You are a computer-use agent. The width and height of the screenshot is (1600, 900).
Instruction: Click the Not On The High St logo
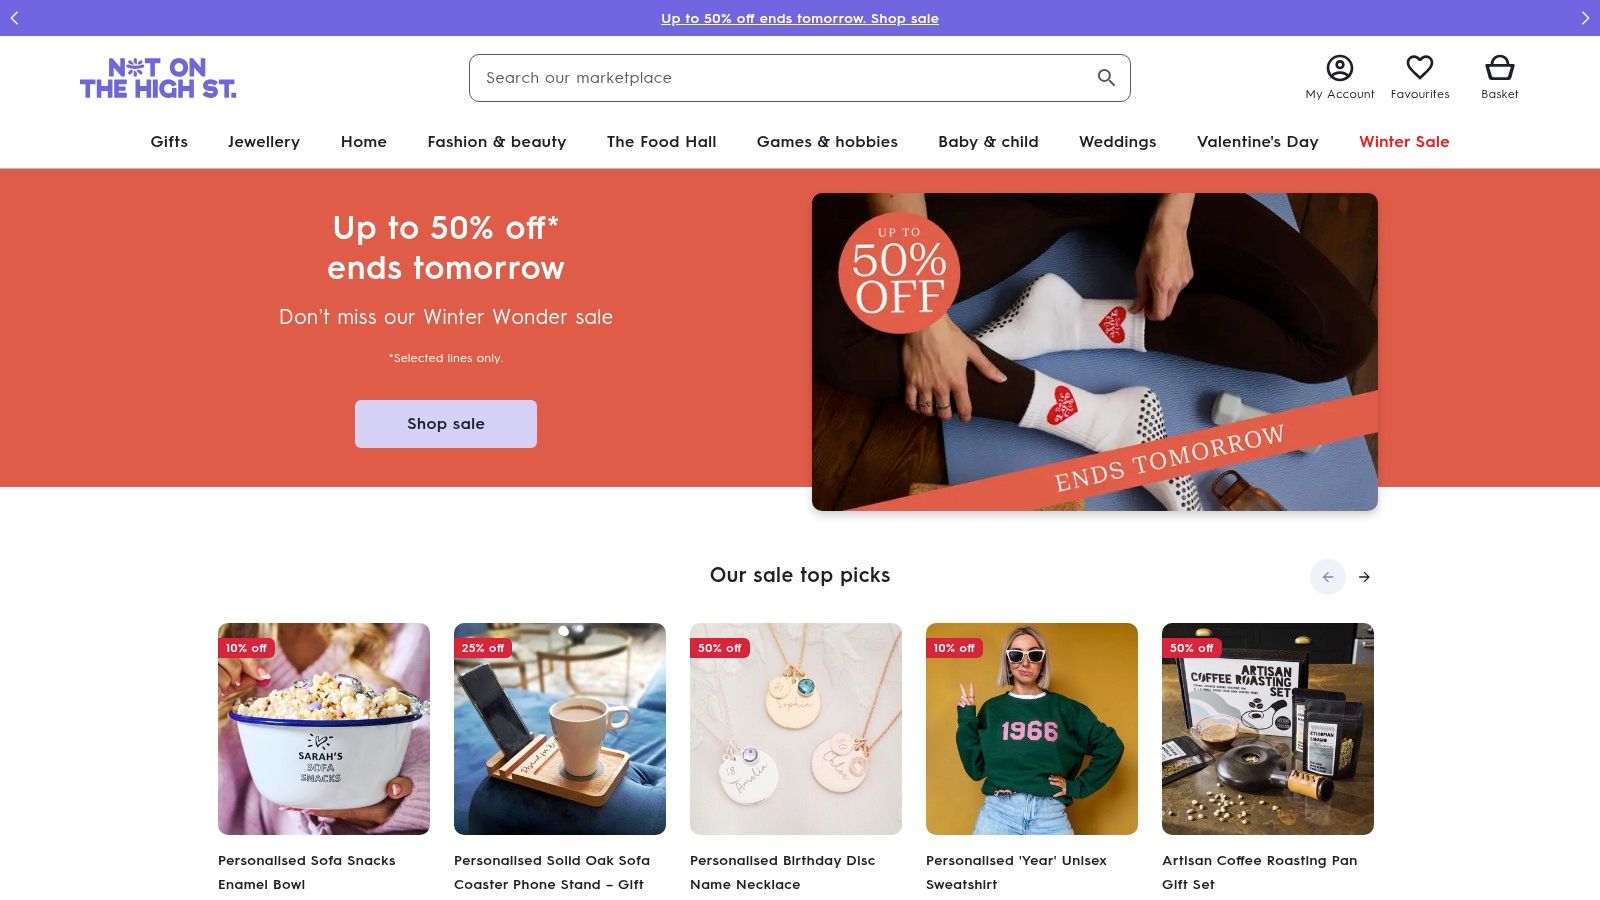pyautogui.click(x=158, y=78)
